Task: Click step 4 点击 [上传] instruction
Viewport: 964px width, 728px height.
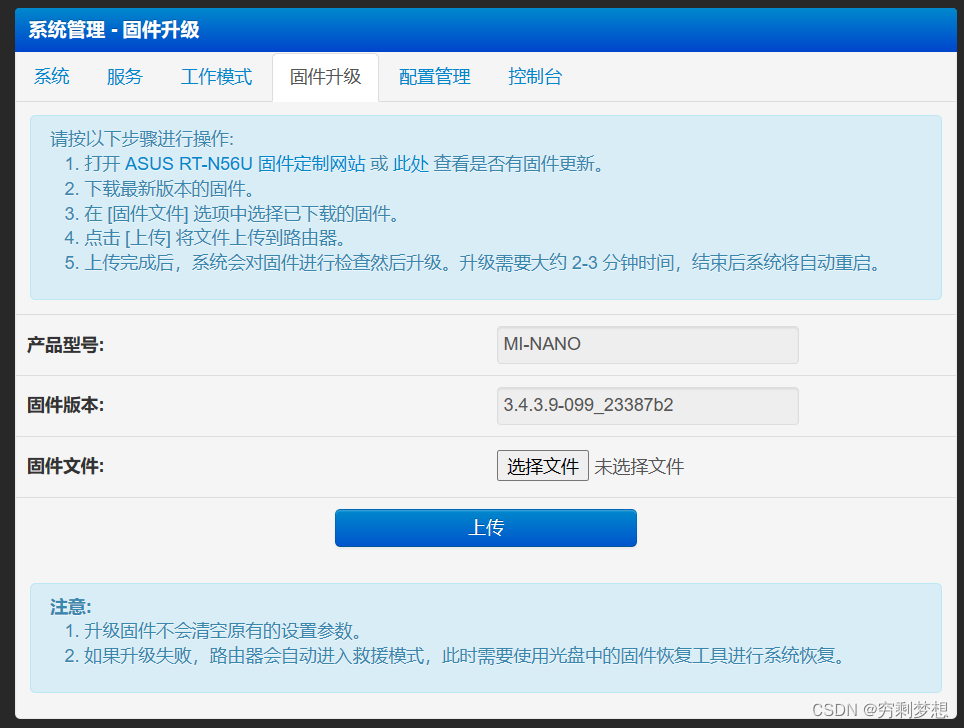Action: 205,238
